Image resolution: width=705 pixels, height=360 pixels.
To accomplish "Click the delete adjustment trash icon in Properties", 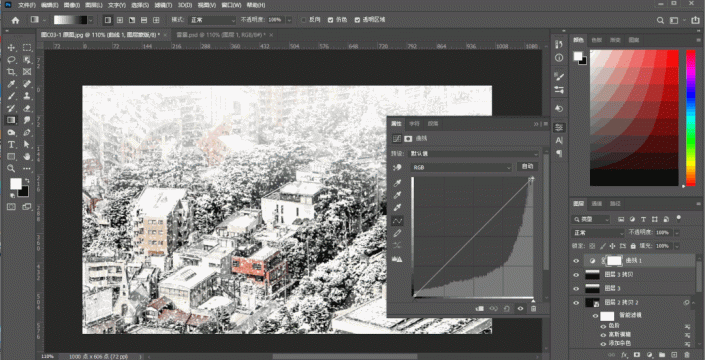I will click(534, 308).
